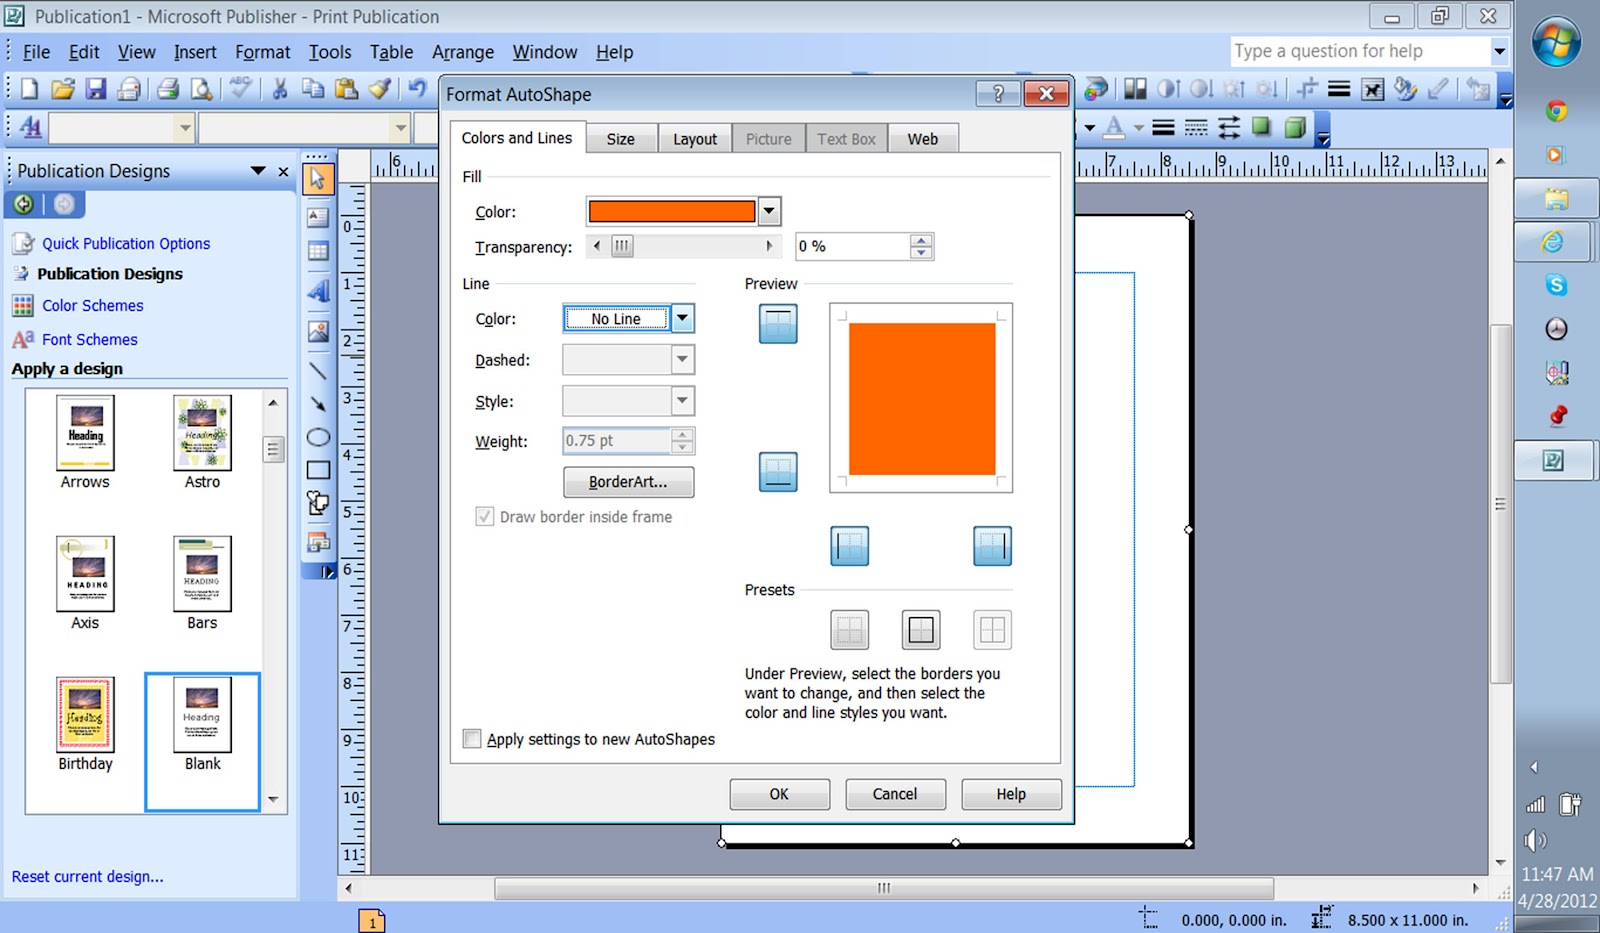Open the Arrange menu

[463, 52]
